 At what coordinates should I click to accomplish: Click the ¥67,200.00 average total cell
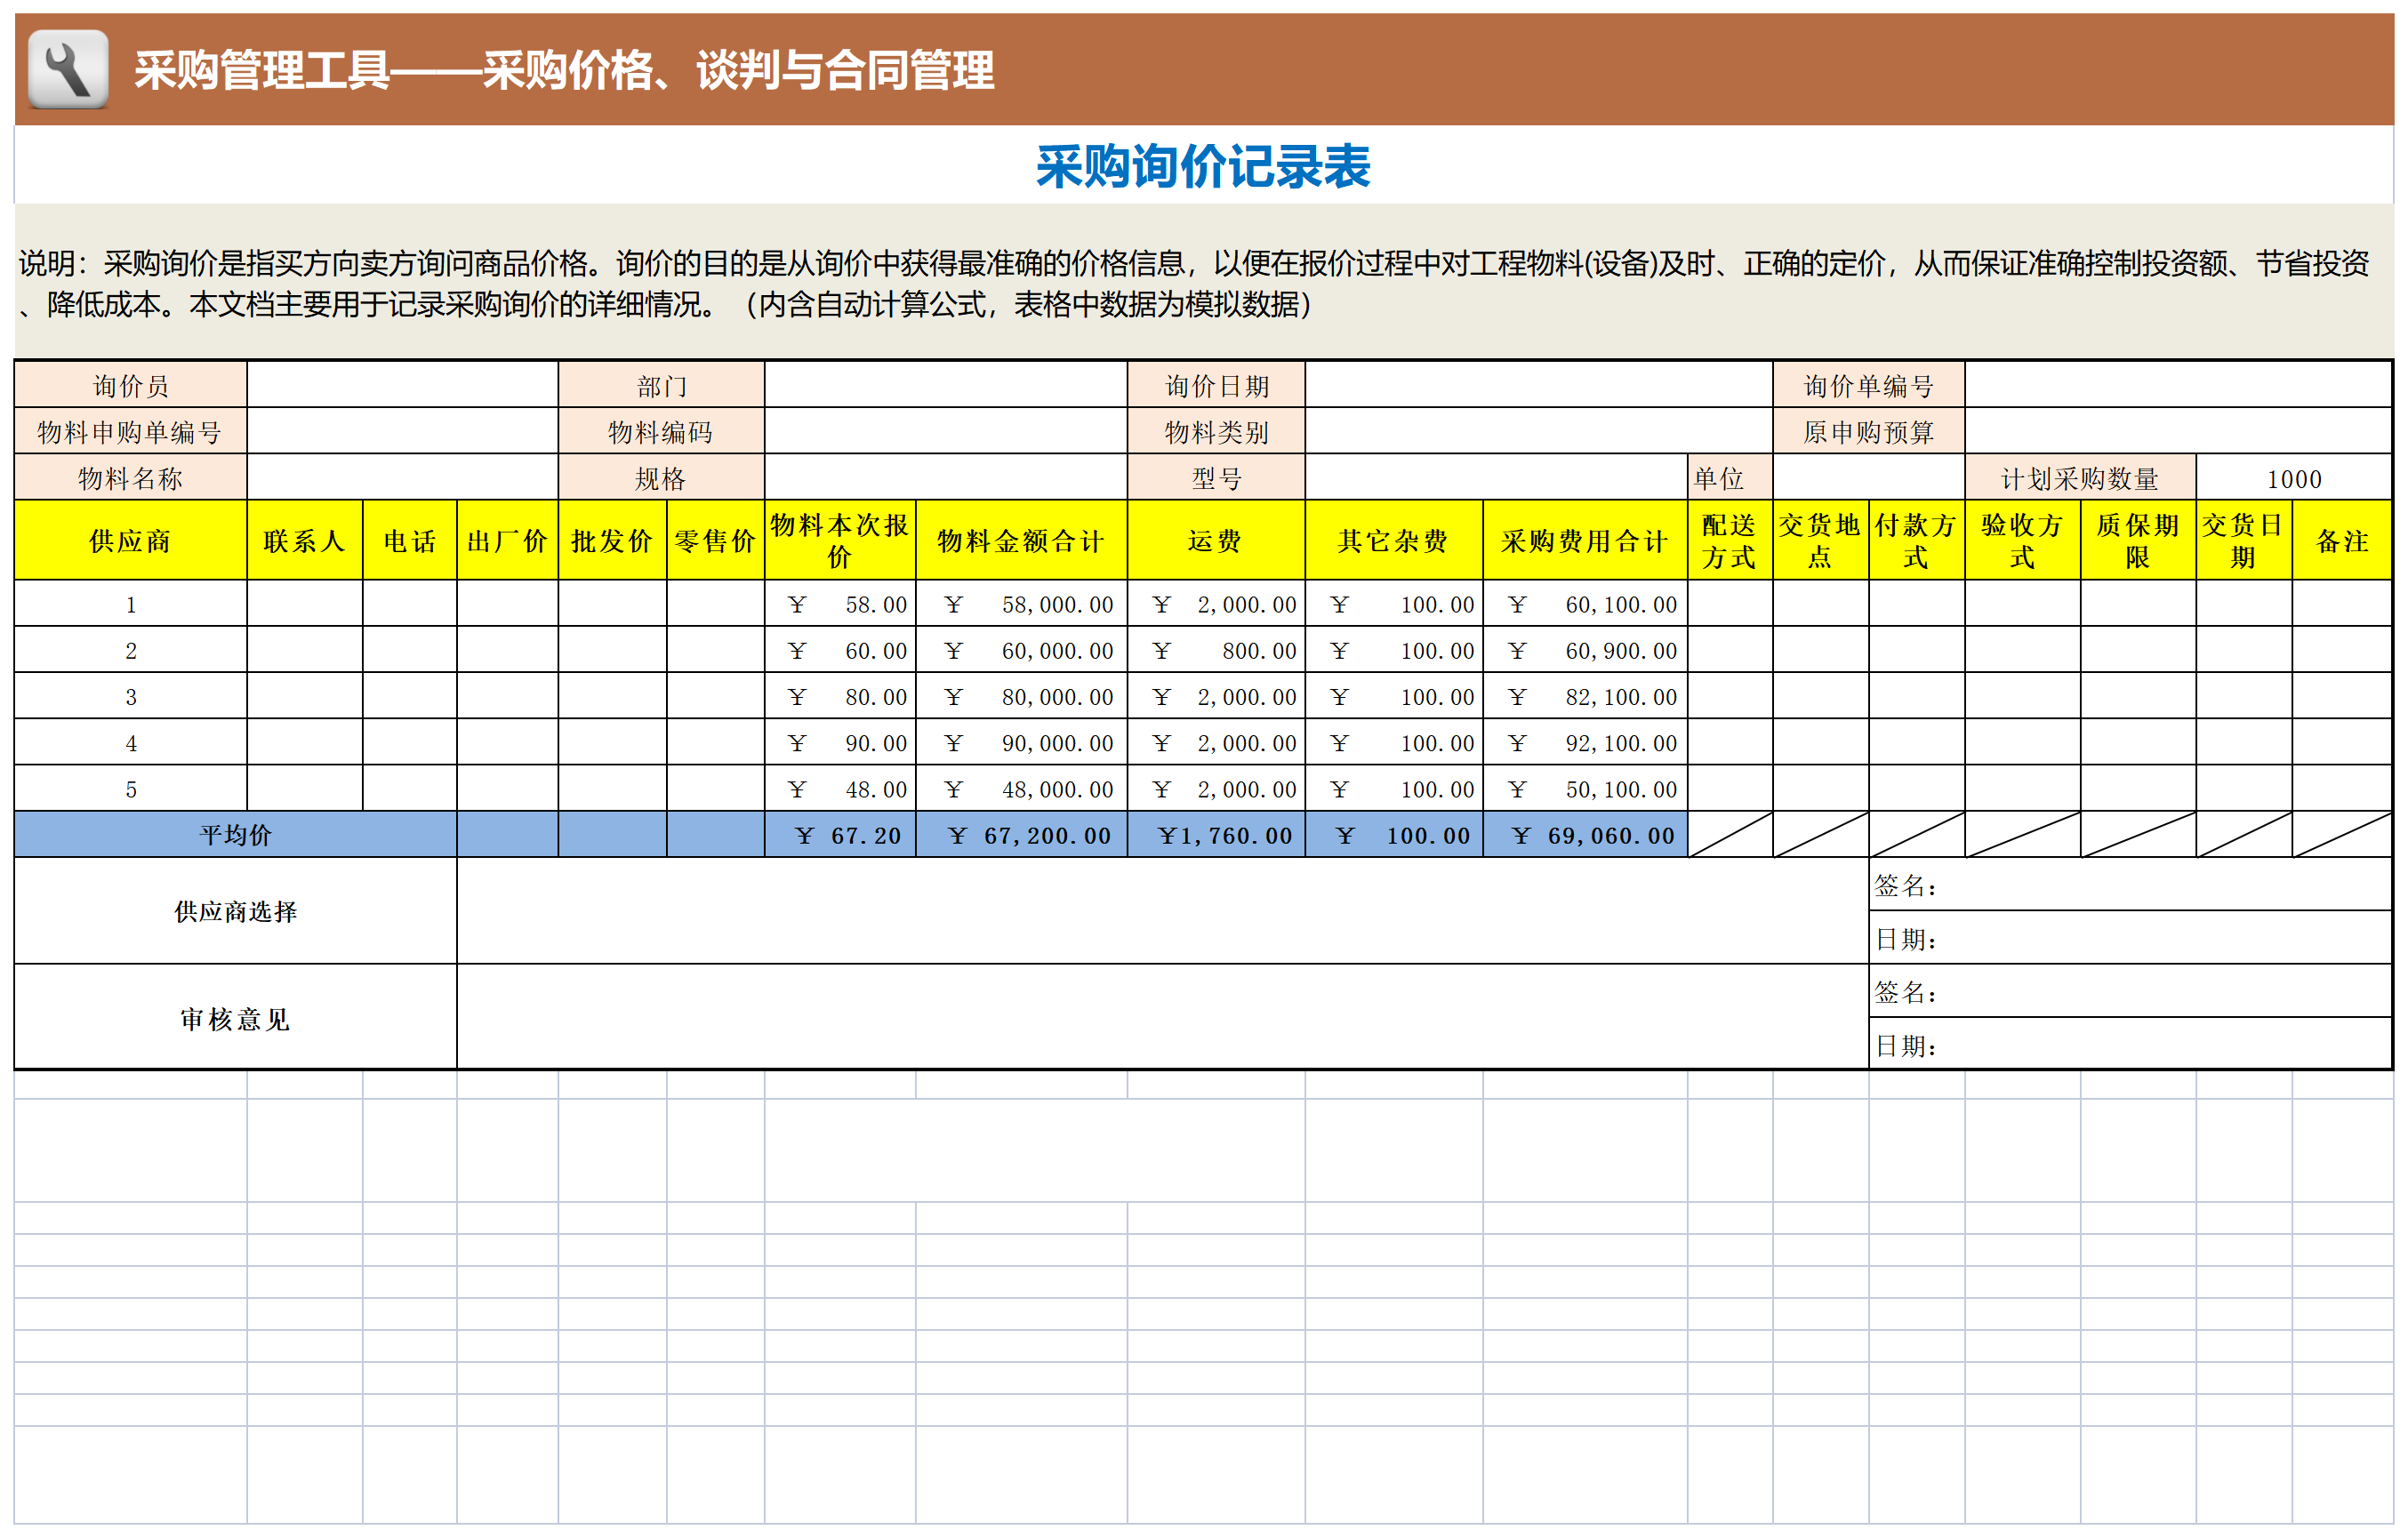pyautogui.click(x=1021, y=834)
